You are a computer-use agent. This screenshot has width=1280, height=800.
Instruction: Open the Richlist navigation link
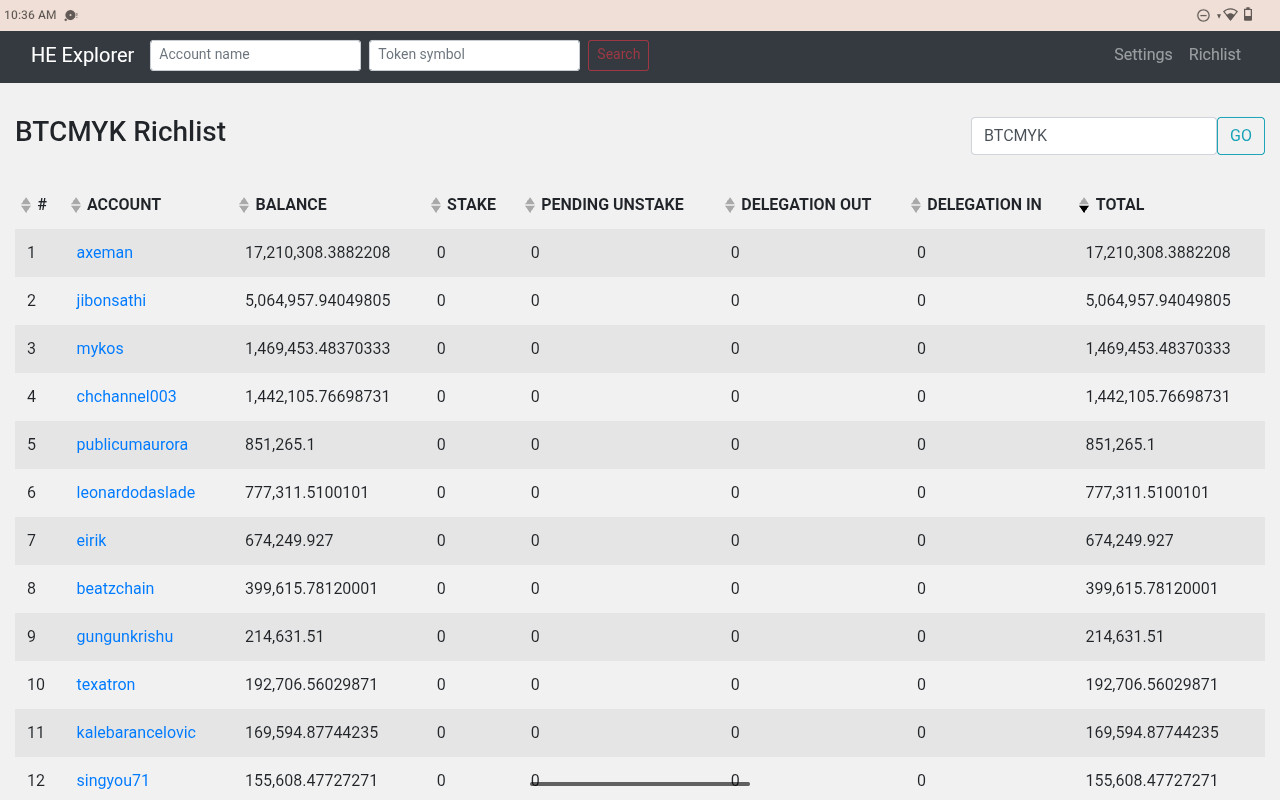tap(1214, 55)
